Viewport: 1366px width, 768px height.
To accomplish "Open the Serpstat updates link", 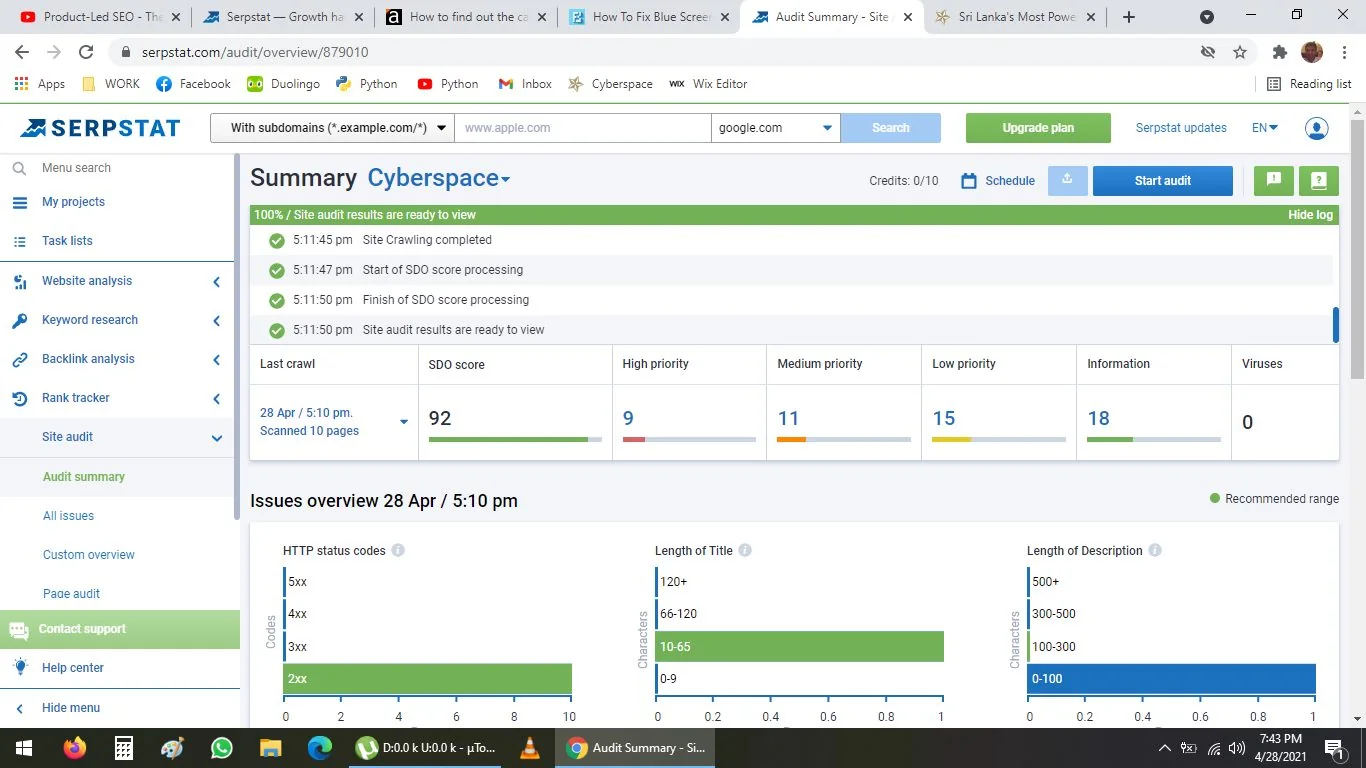I will (x=1181, y=128).
